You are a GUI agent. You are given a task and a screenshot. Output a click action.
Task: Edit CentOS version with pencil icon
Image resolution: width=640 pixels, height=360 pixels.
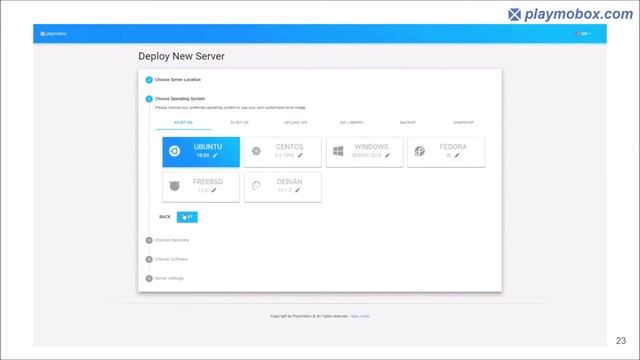(300, 155)
